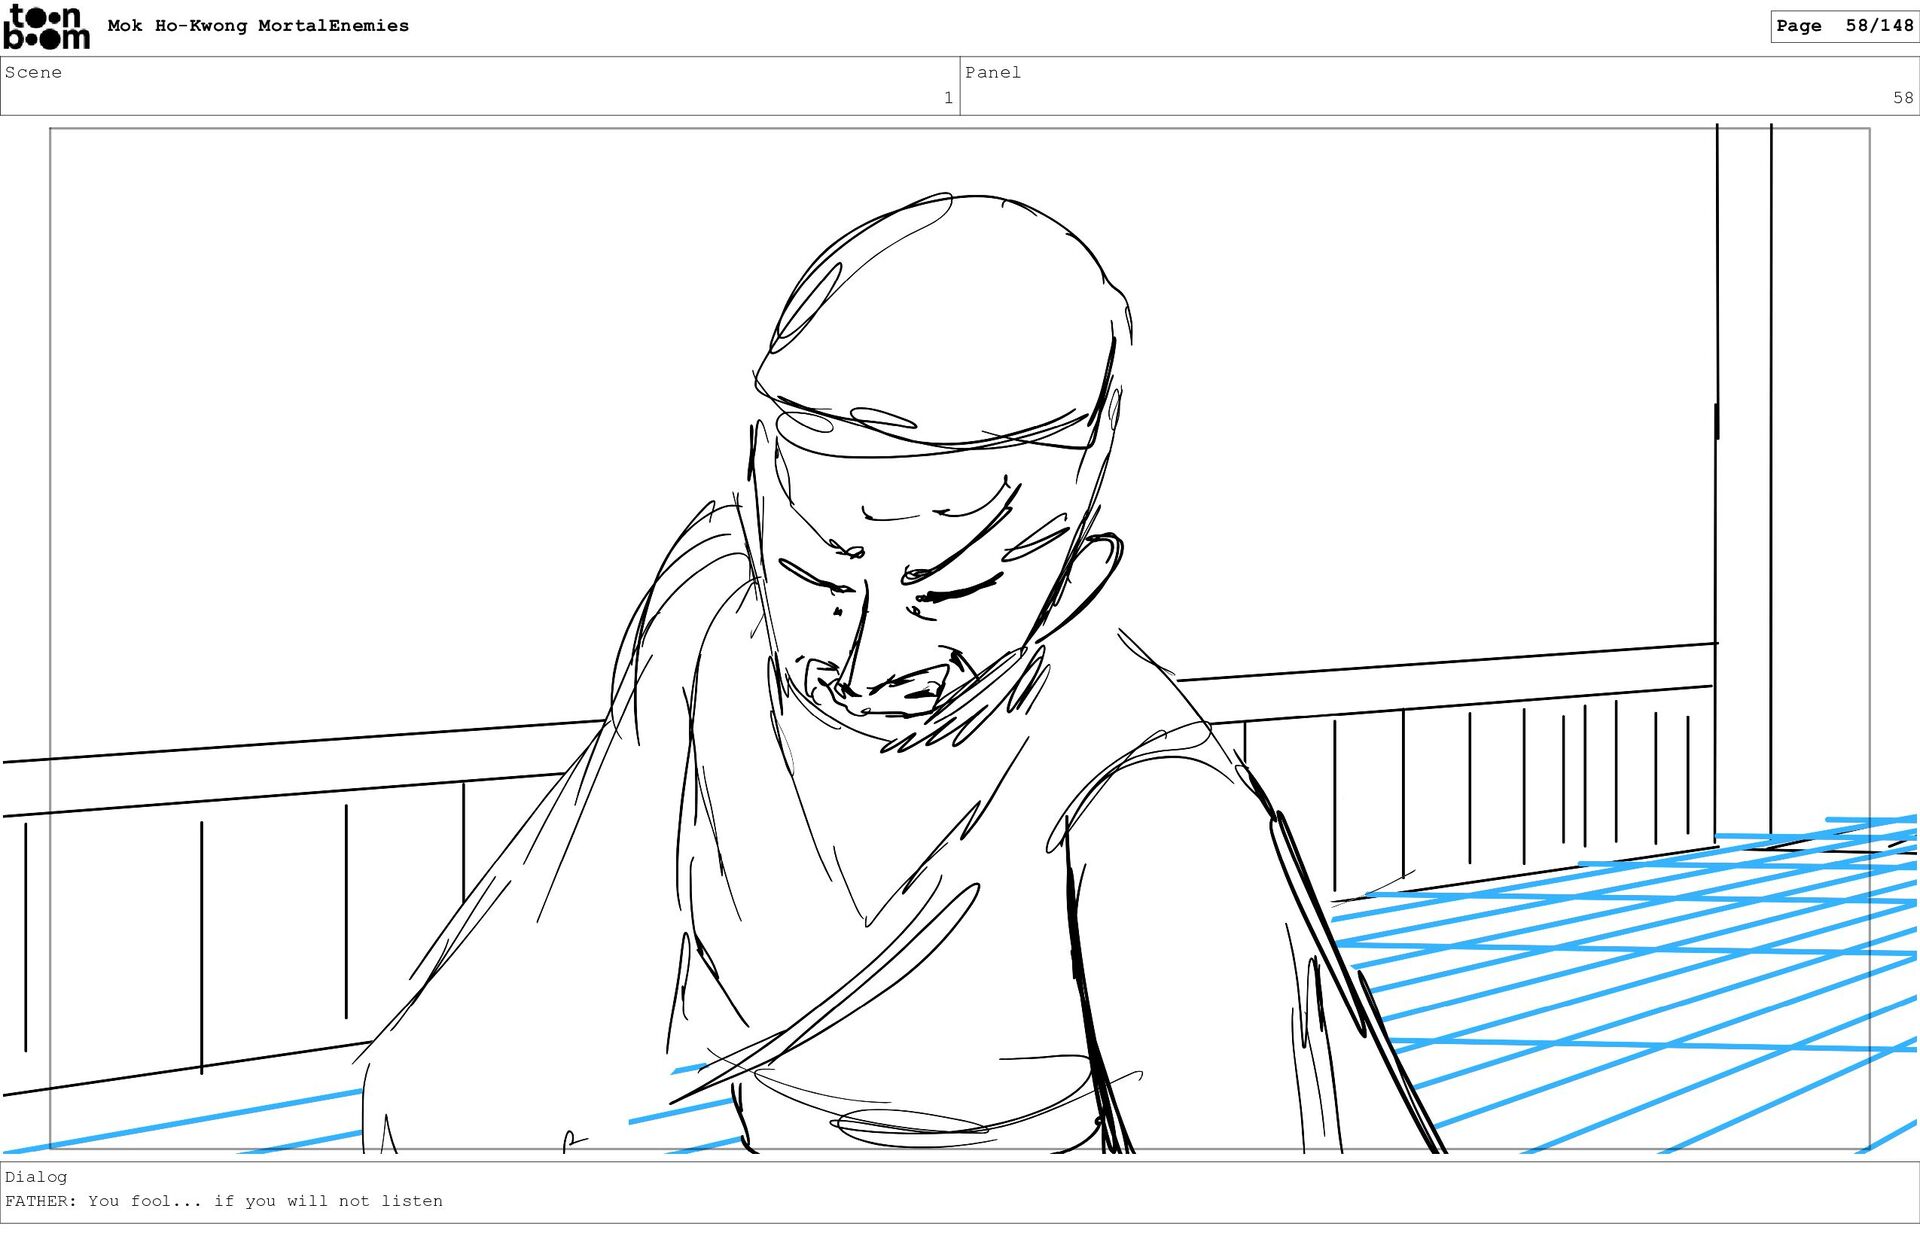
Task: Click the Dialog section label
Action: click(36, 1177)
